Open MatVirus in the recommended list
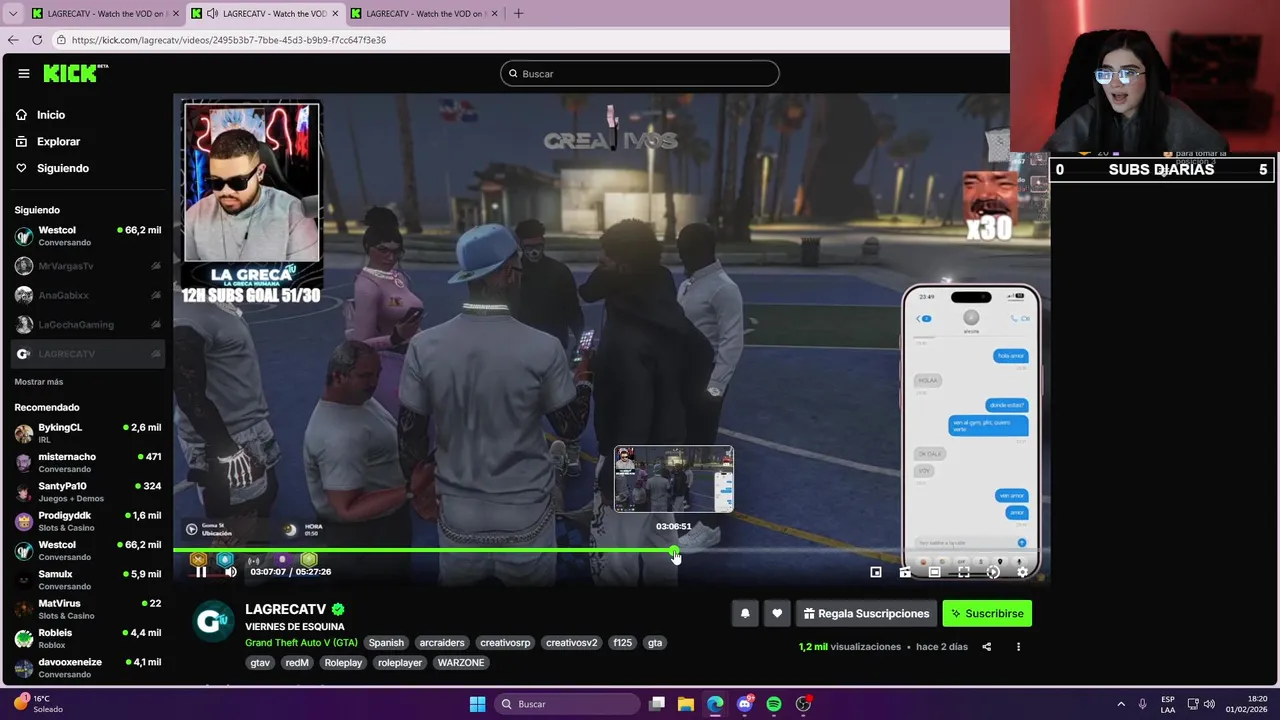1280x720 pixels. (x=88, y=609)
